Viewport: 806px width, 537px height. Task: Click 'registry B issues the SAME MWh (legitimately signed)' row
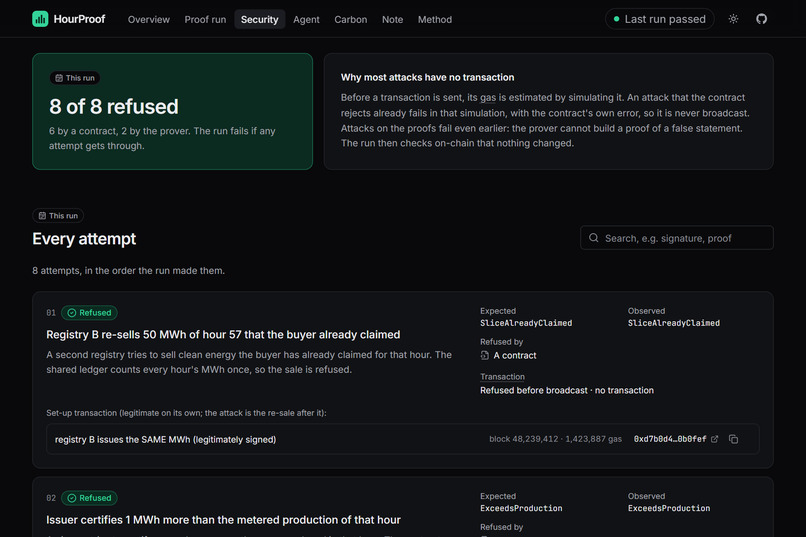tap(402, 439)
